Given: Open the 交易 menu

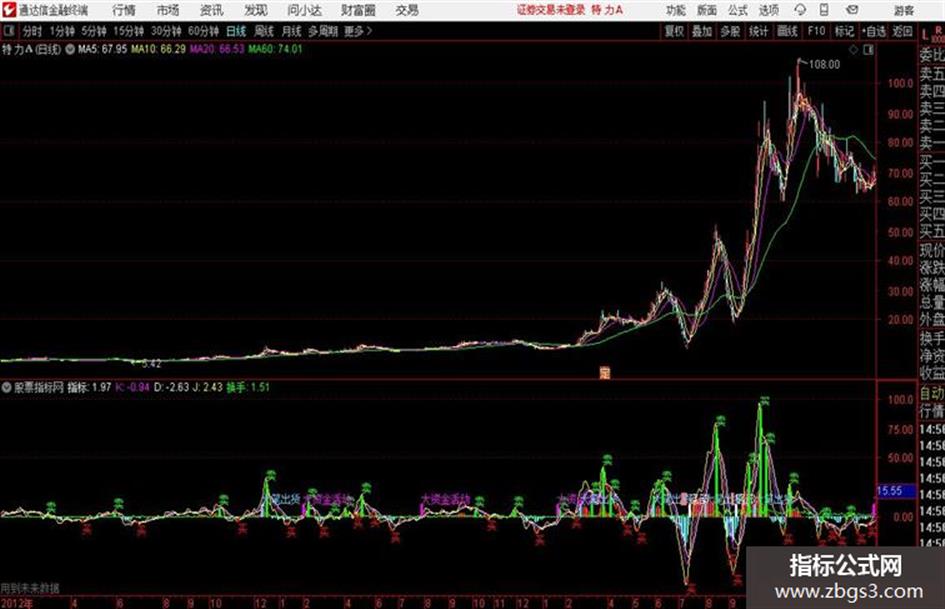Looking at the screenshot, I should click(x=407, y=10).
